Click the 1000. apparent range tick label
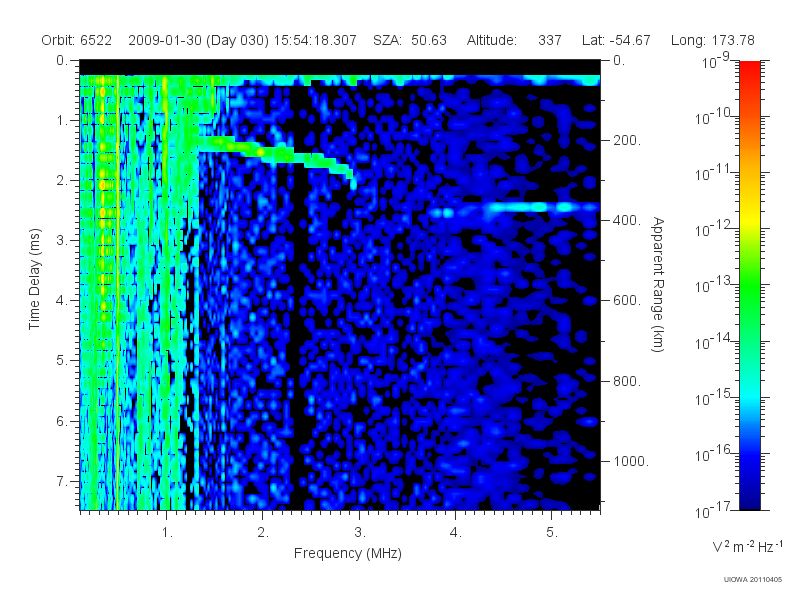Screen dimensions: 800x600 click(631, 461)
